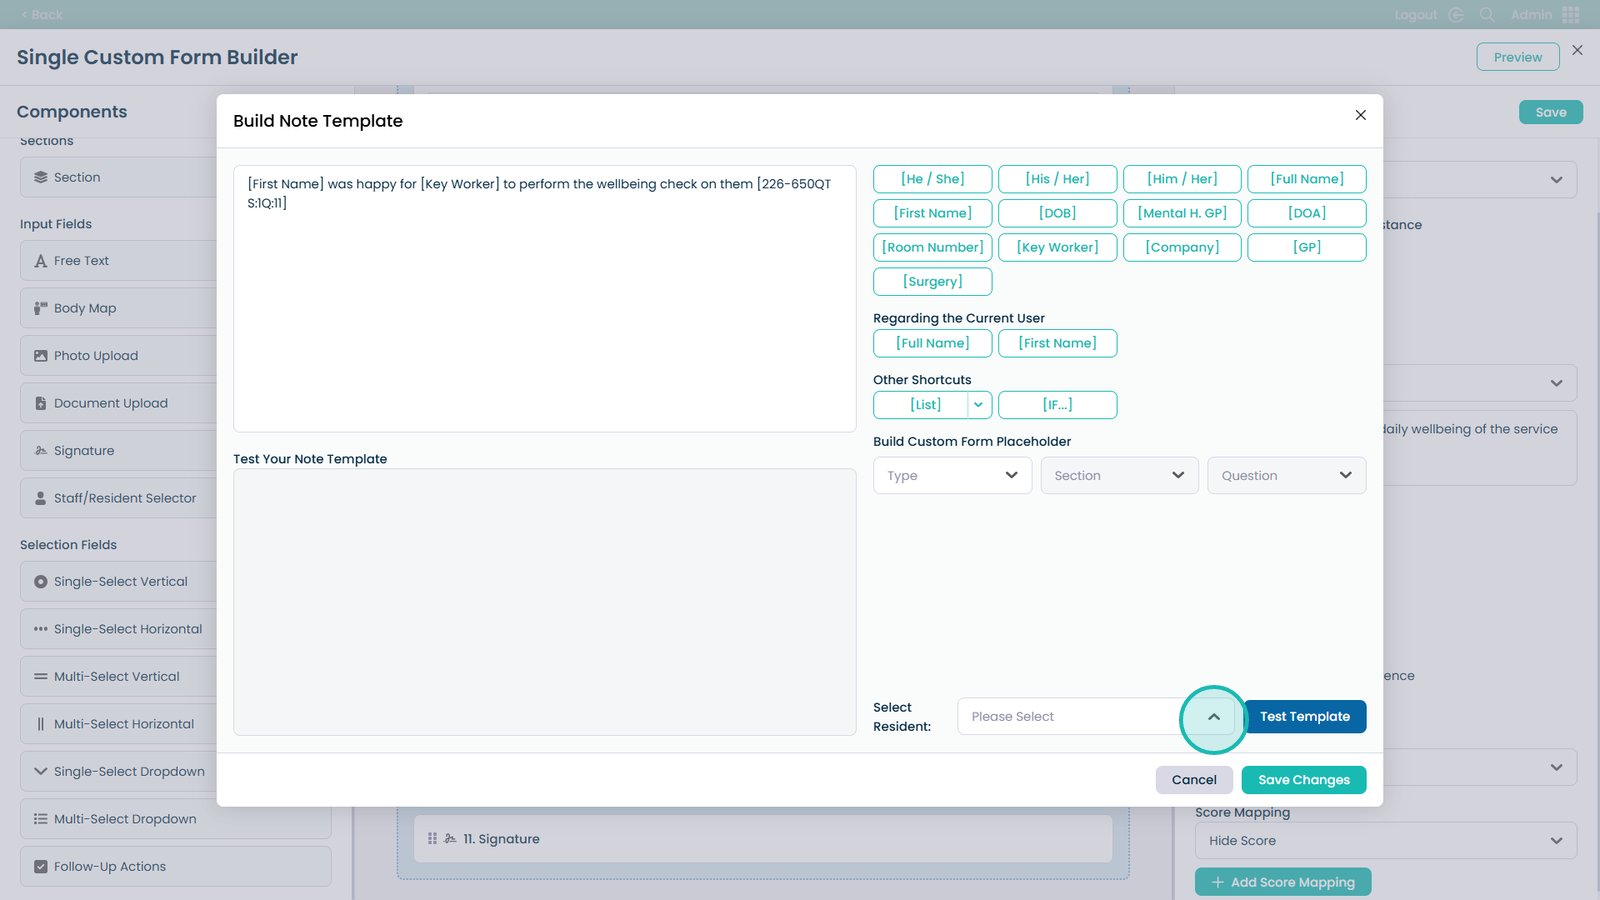Insert the [Mental H. GP] placeholder
Screen dimensions: 1600x900
click(1182, 213)
